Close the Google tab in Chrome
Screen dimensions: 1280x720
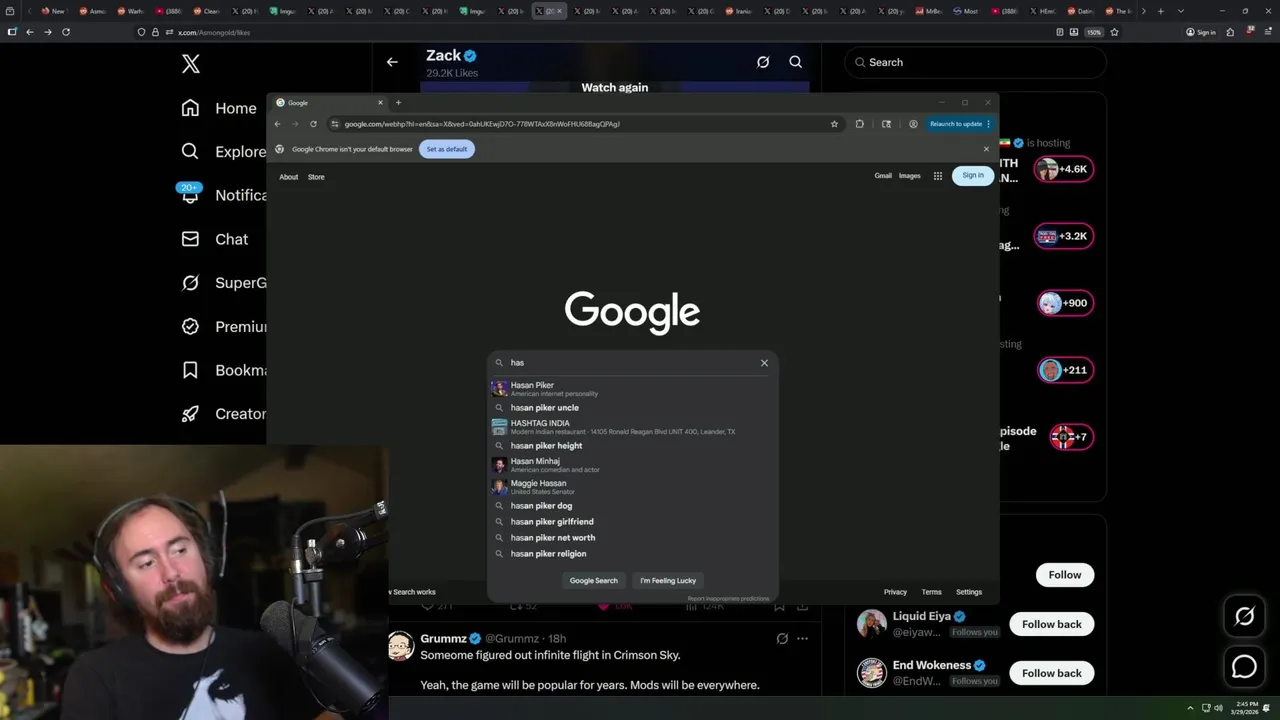pos(380,102)
